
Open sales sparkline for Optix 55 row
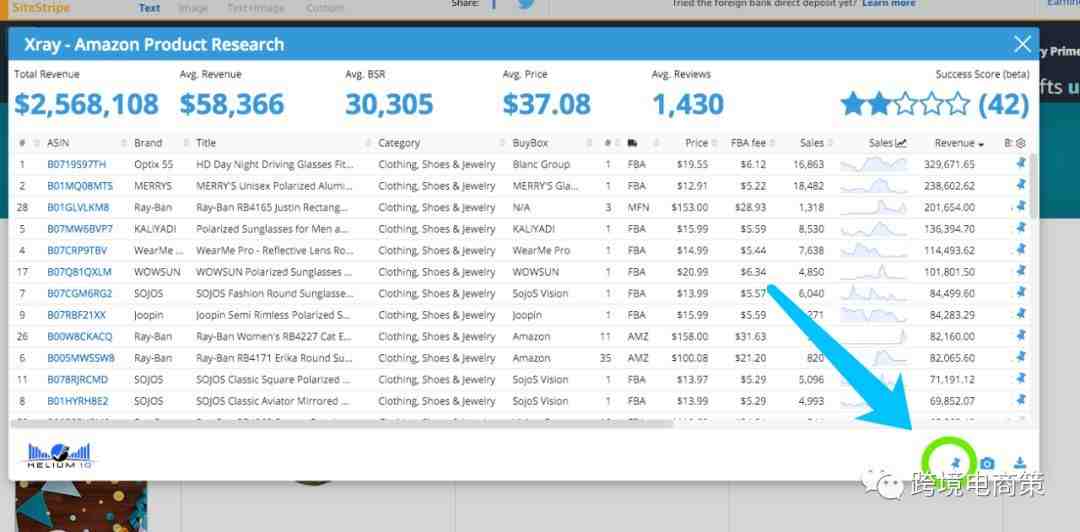point(873,164)
